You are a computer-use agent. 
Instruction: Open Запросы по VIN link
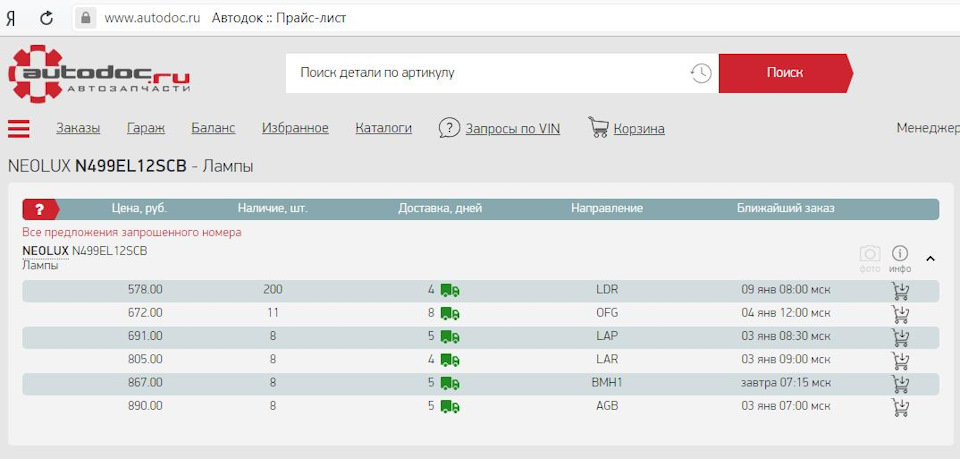pyautogui.click(x=512, y=129)
